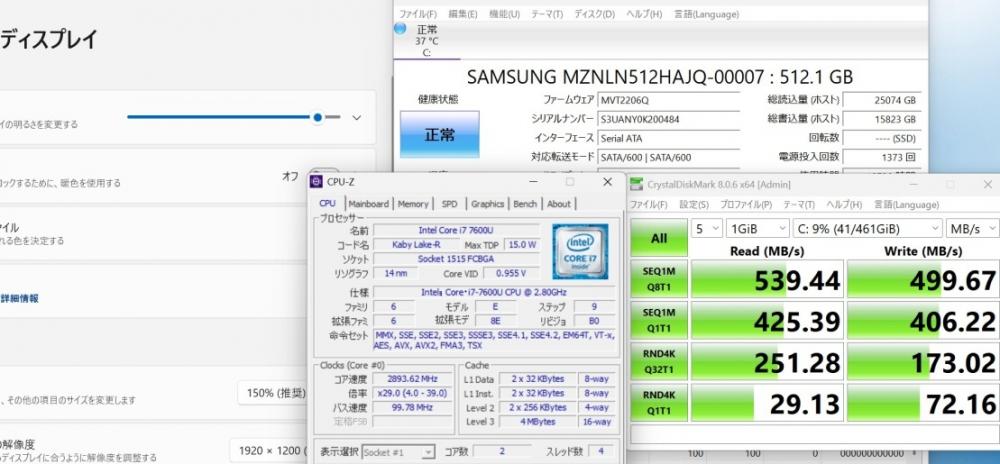Image resolution: width=1000 pixels, height=464 pixels.
Task: Switch to the Mainboard tab in CPU-Z
Action: [368, 204]
